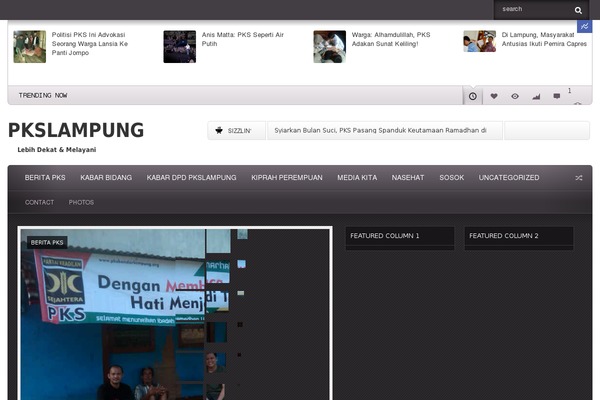Open the CONTACT page
The width and height of the screenshot is (600, 400).
pyautogui.click(x=39, y=202)
